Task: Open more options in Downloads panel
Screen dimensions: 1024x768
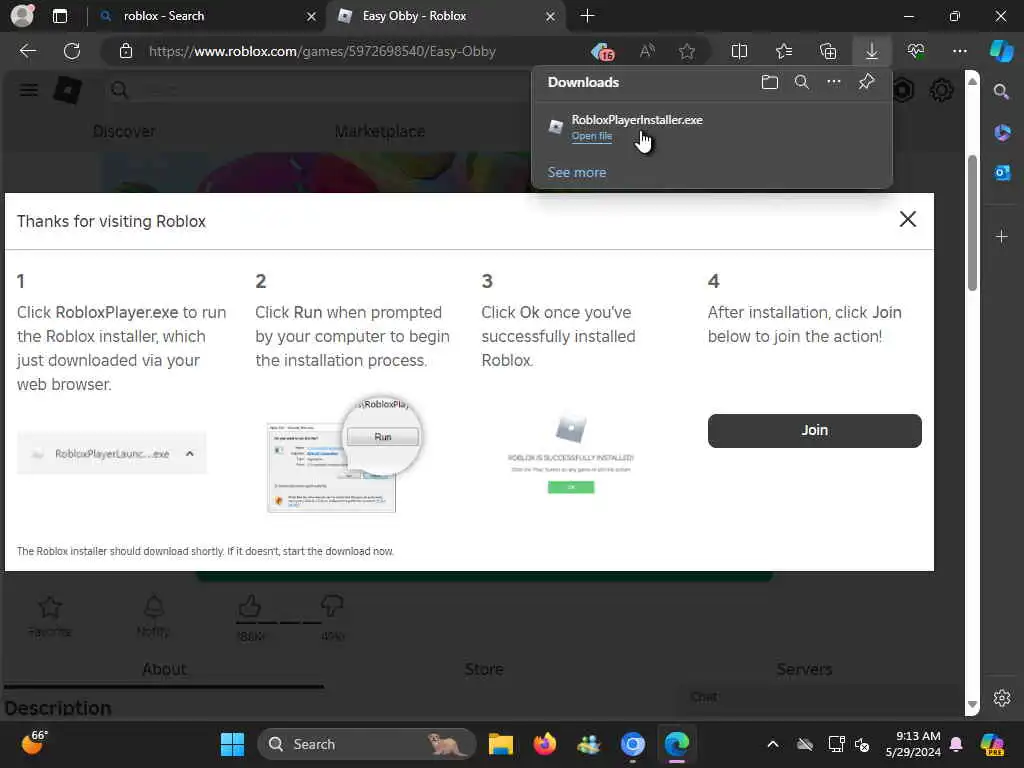Action: click(834, 82)
